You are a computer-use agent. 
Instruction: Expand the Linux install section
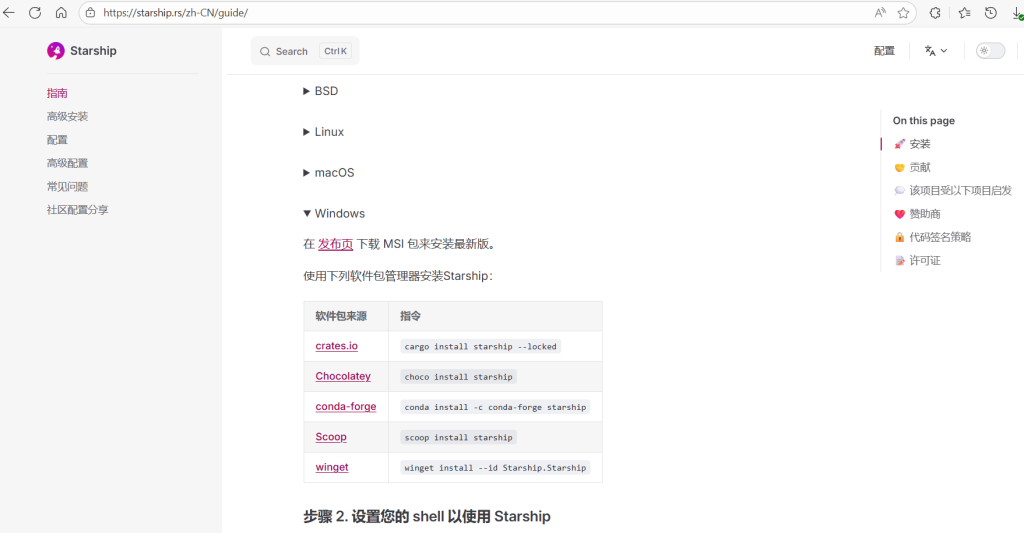[323, 132]
